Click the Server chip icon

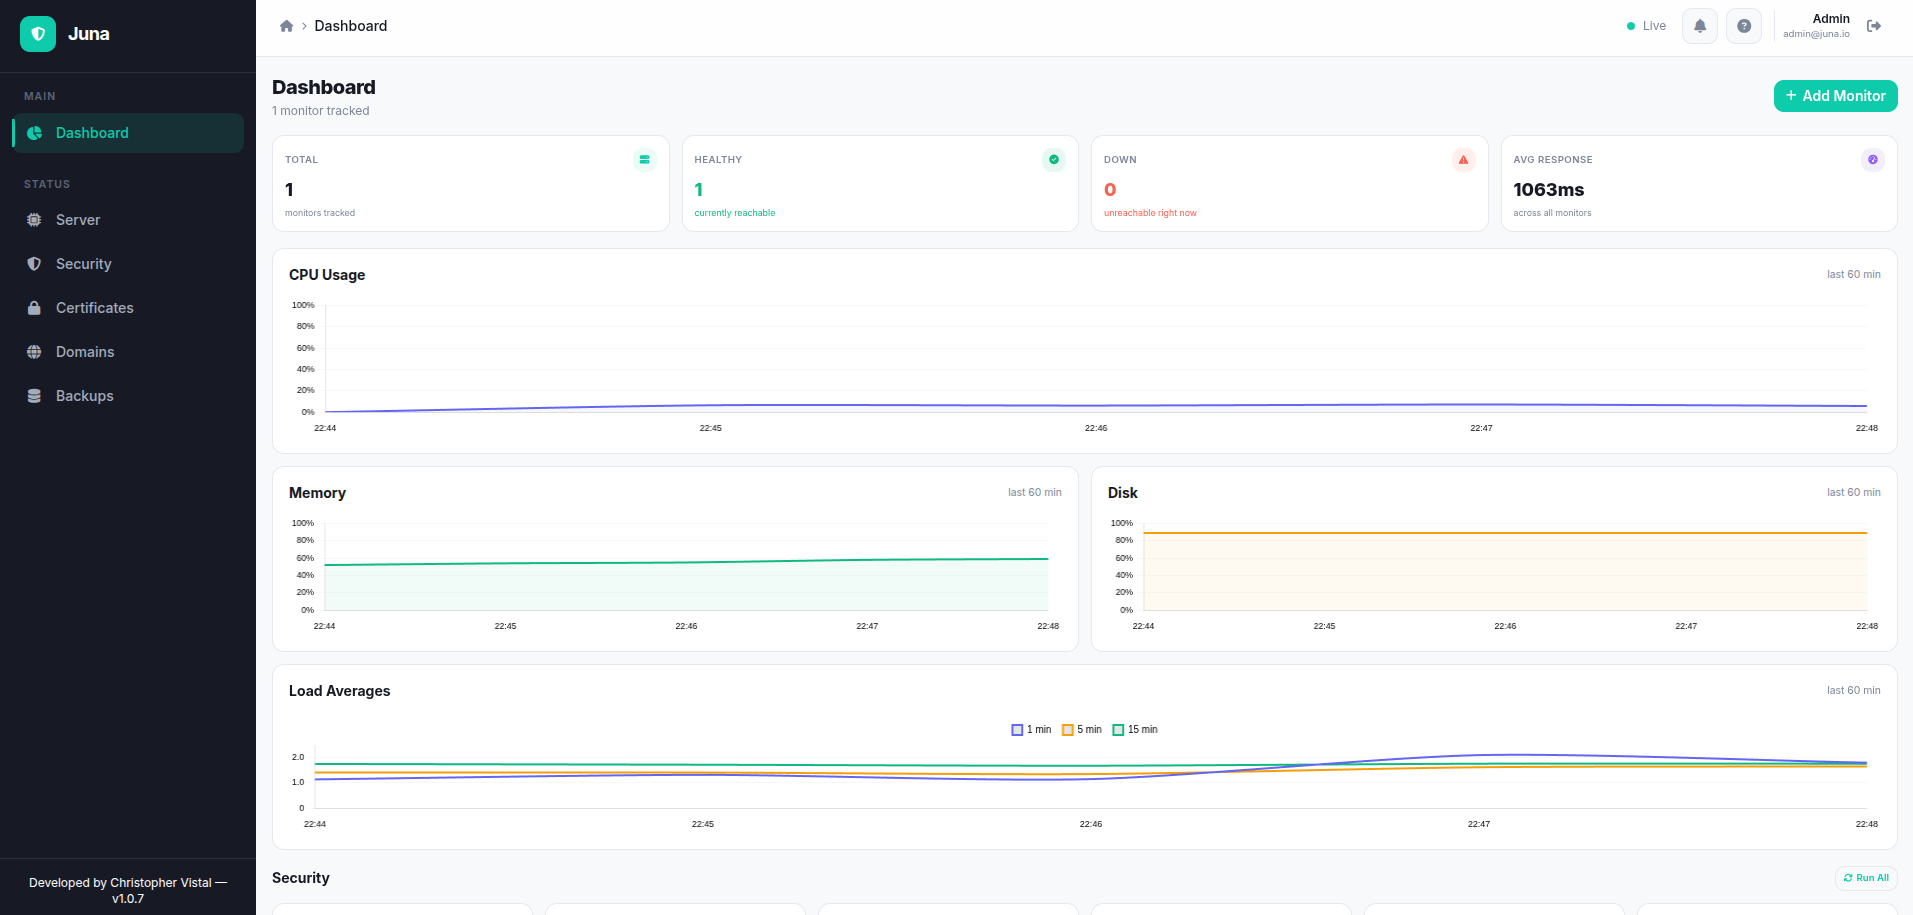pos(34,220)
